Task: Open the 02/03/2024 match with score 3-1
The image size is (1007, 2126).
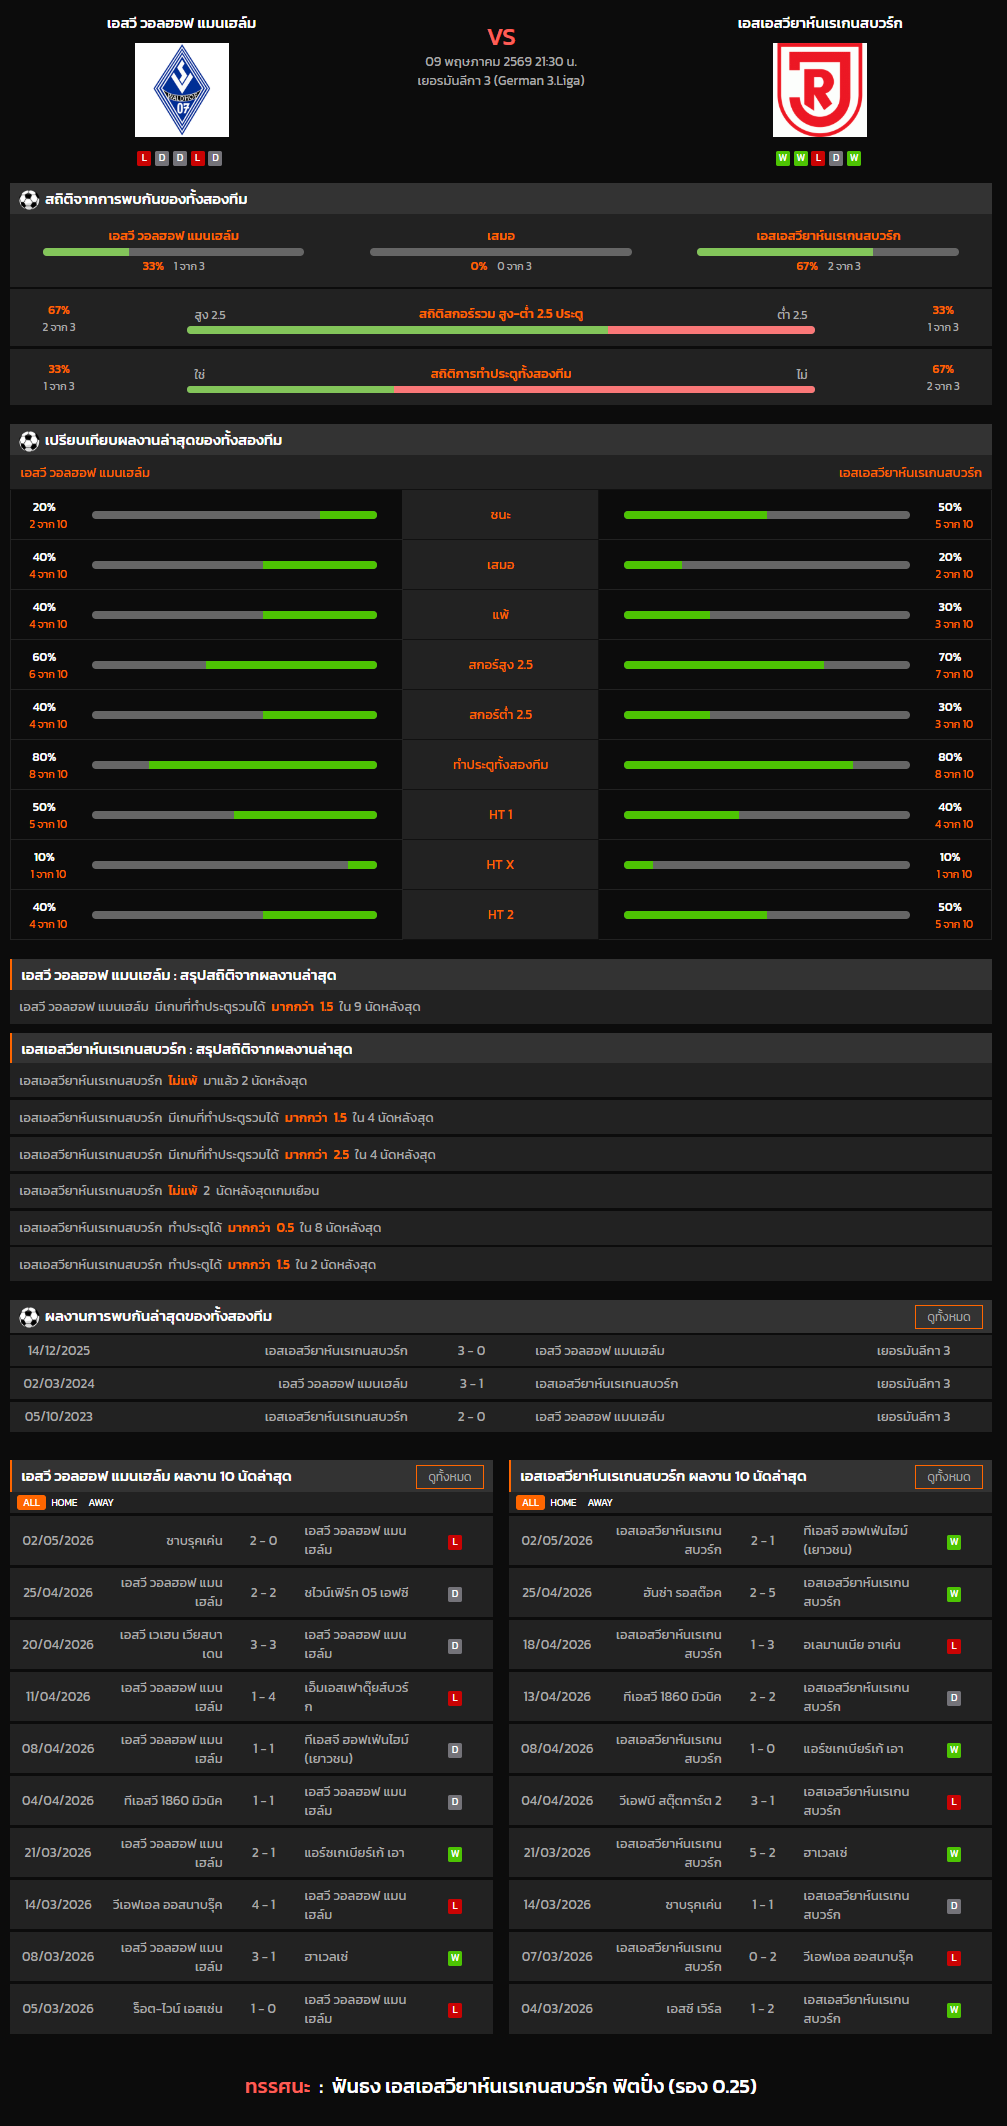Action: (x=501, y=1383)
